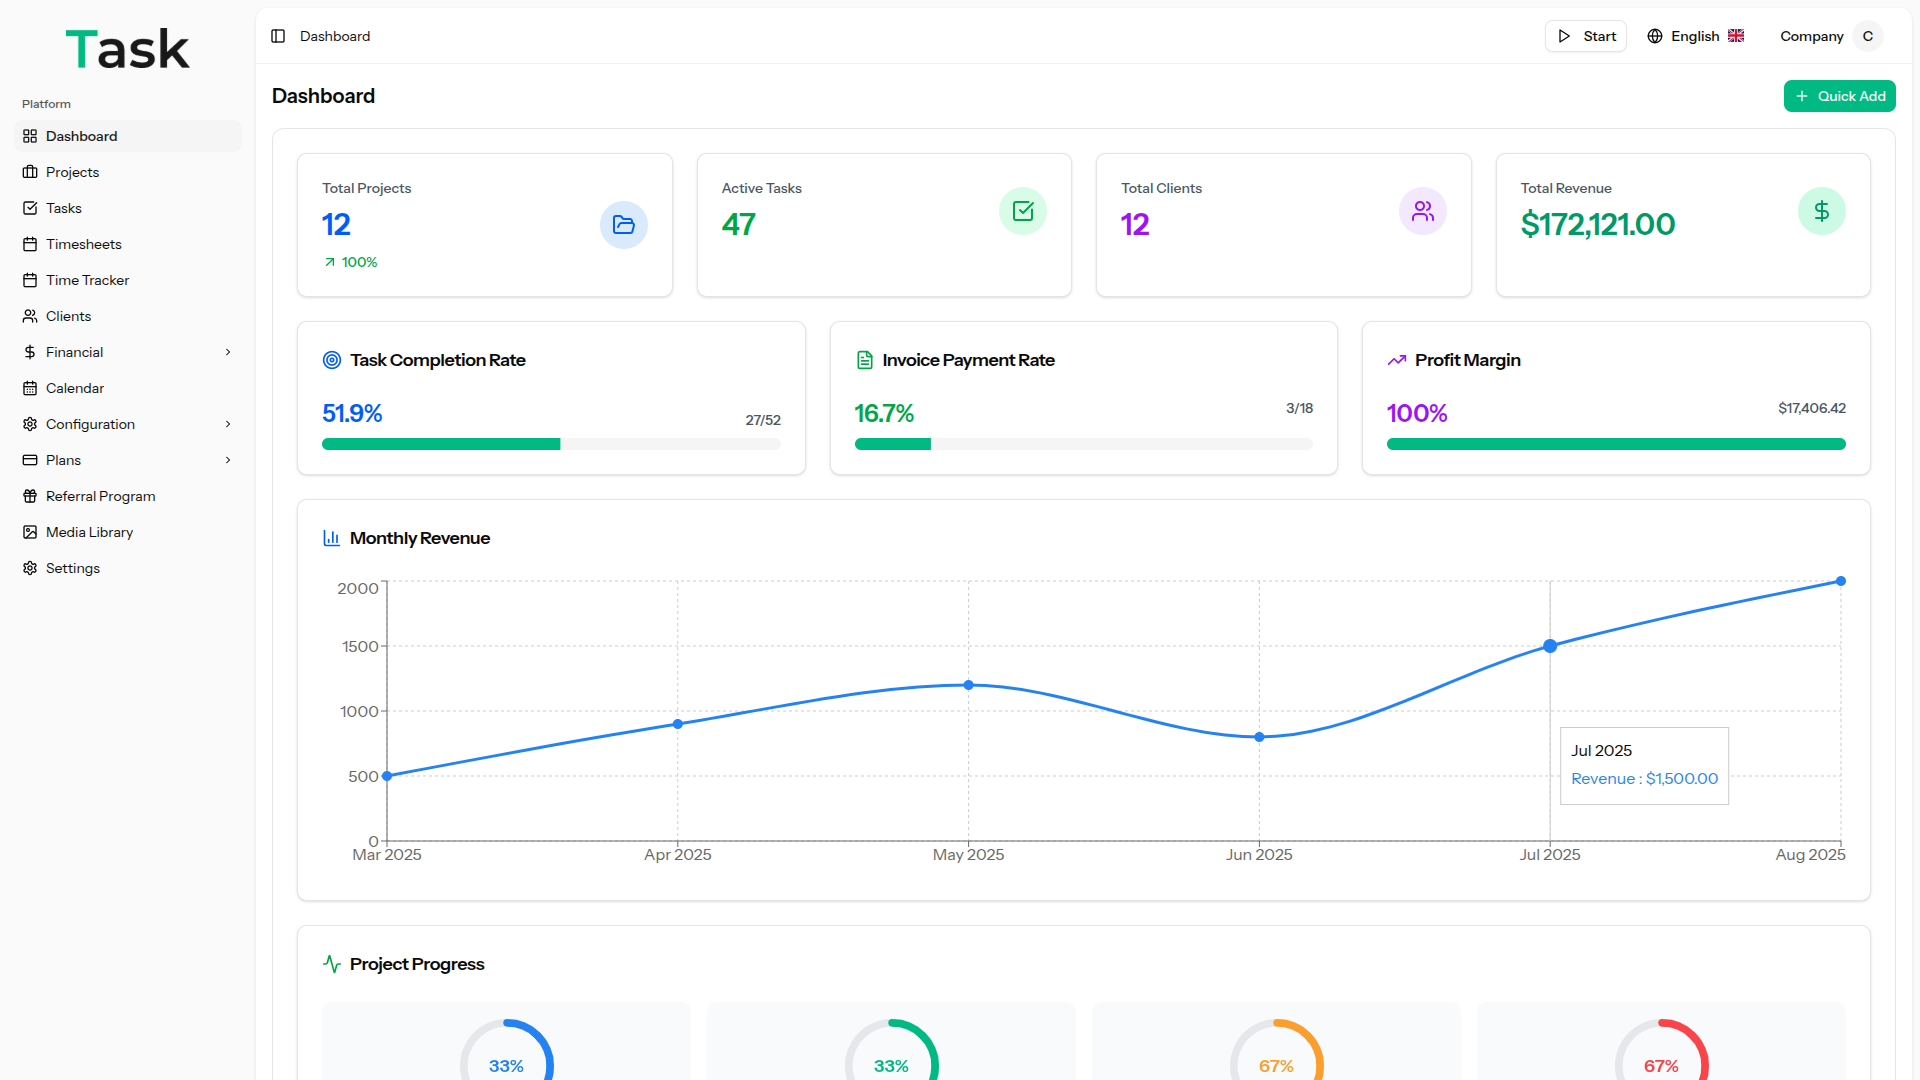Viewport: 1920px width, 1080px height.
Task: Click the Active Tasks checkmark icon
Action: tap(1022, 211)
